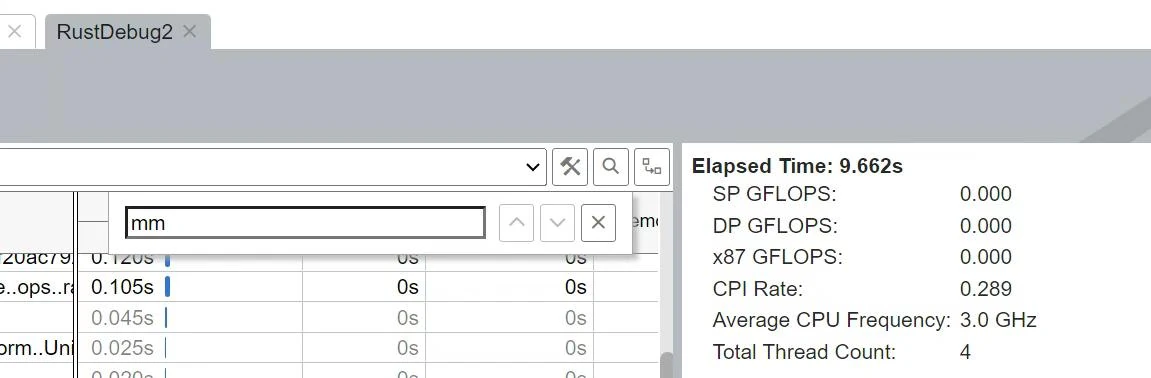The height and width of the screenshot is (378, 1151).
Task: Jump to previous search match arrow
Action: click(x=516, y=223)
